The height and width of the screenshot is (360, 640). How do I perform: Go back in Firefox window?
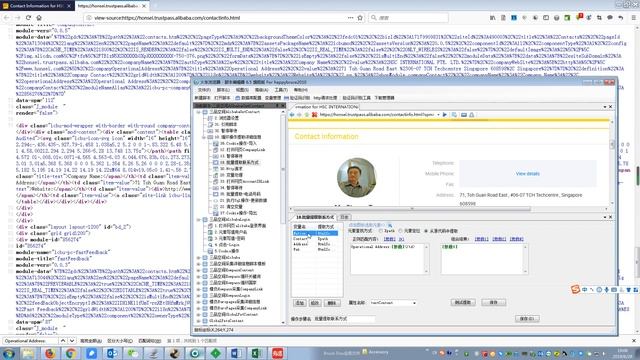pos(7,18)
